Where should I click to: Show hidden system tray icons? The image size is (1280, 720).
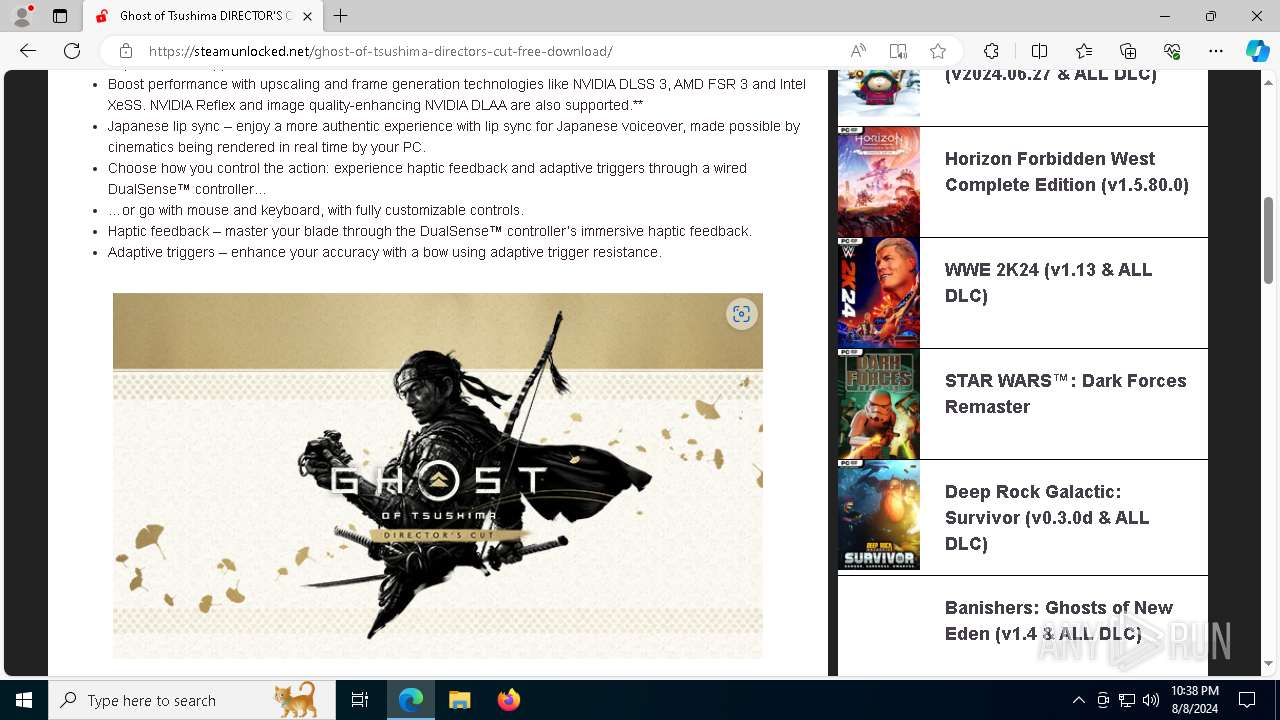[1078, 700]
